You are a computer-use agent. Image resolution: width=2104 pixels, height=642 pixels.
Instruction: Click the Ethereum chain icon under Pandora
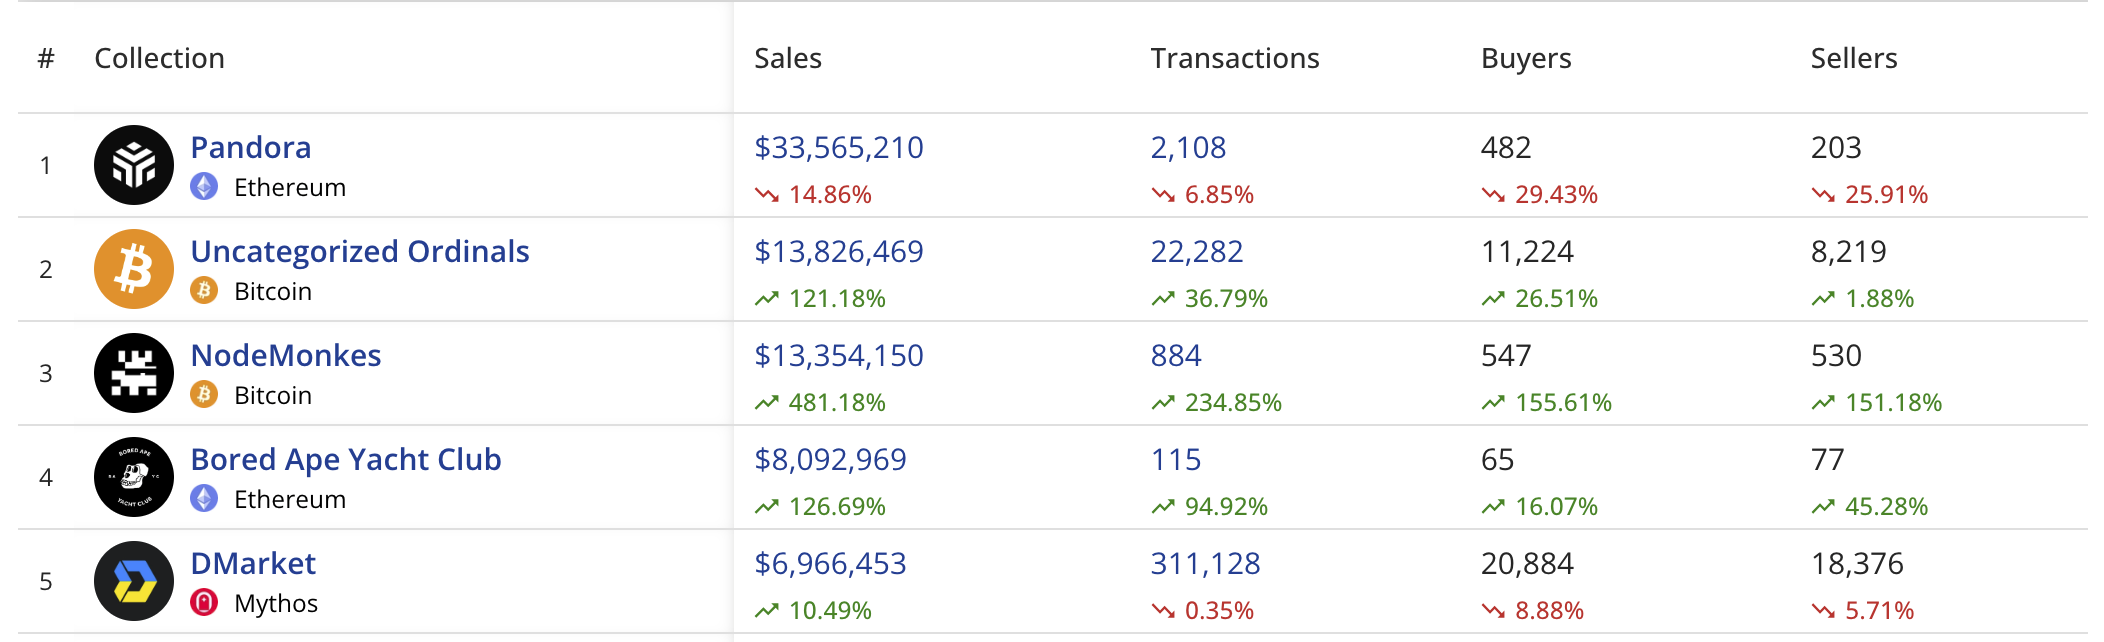click(x=204, y=187)
